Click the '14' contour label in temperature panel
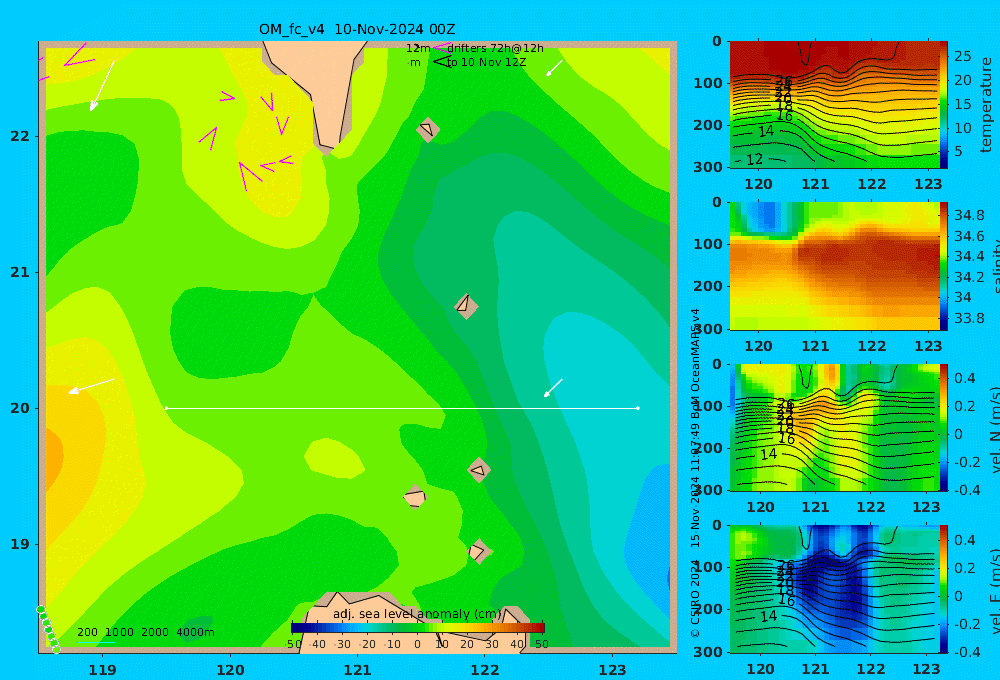 click(766, 131)
